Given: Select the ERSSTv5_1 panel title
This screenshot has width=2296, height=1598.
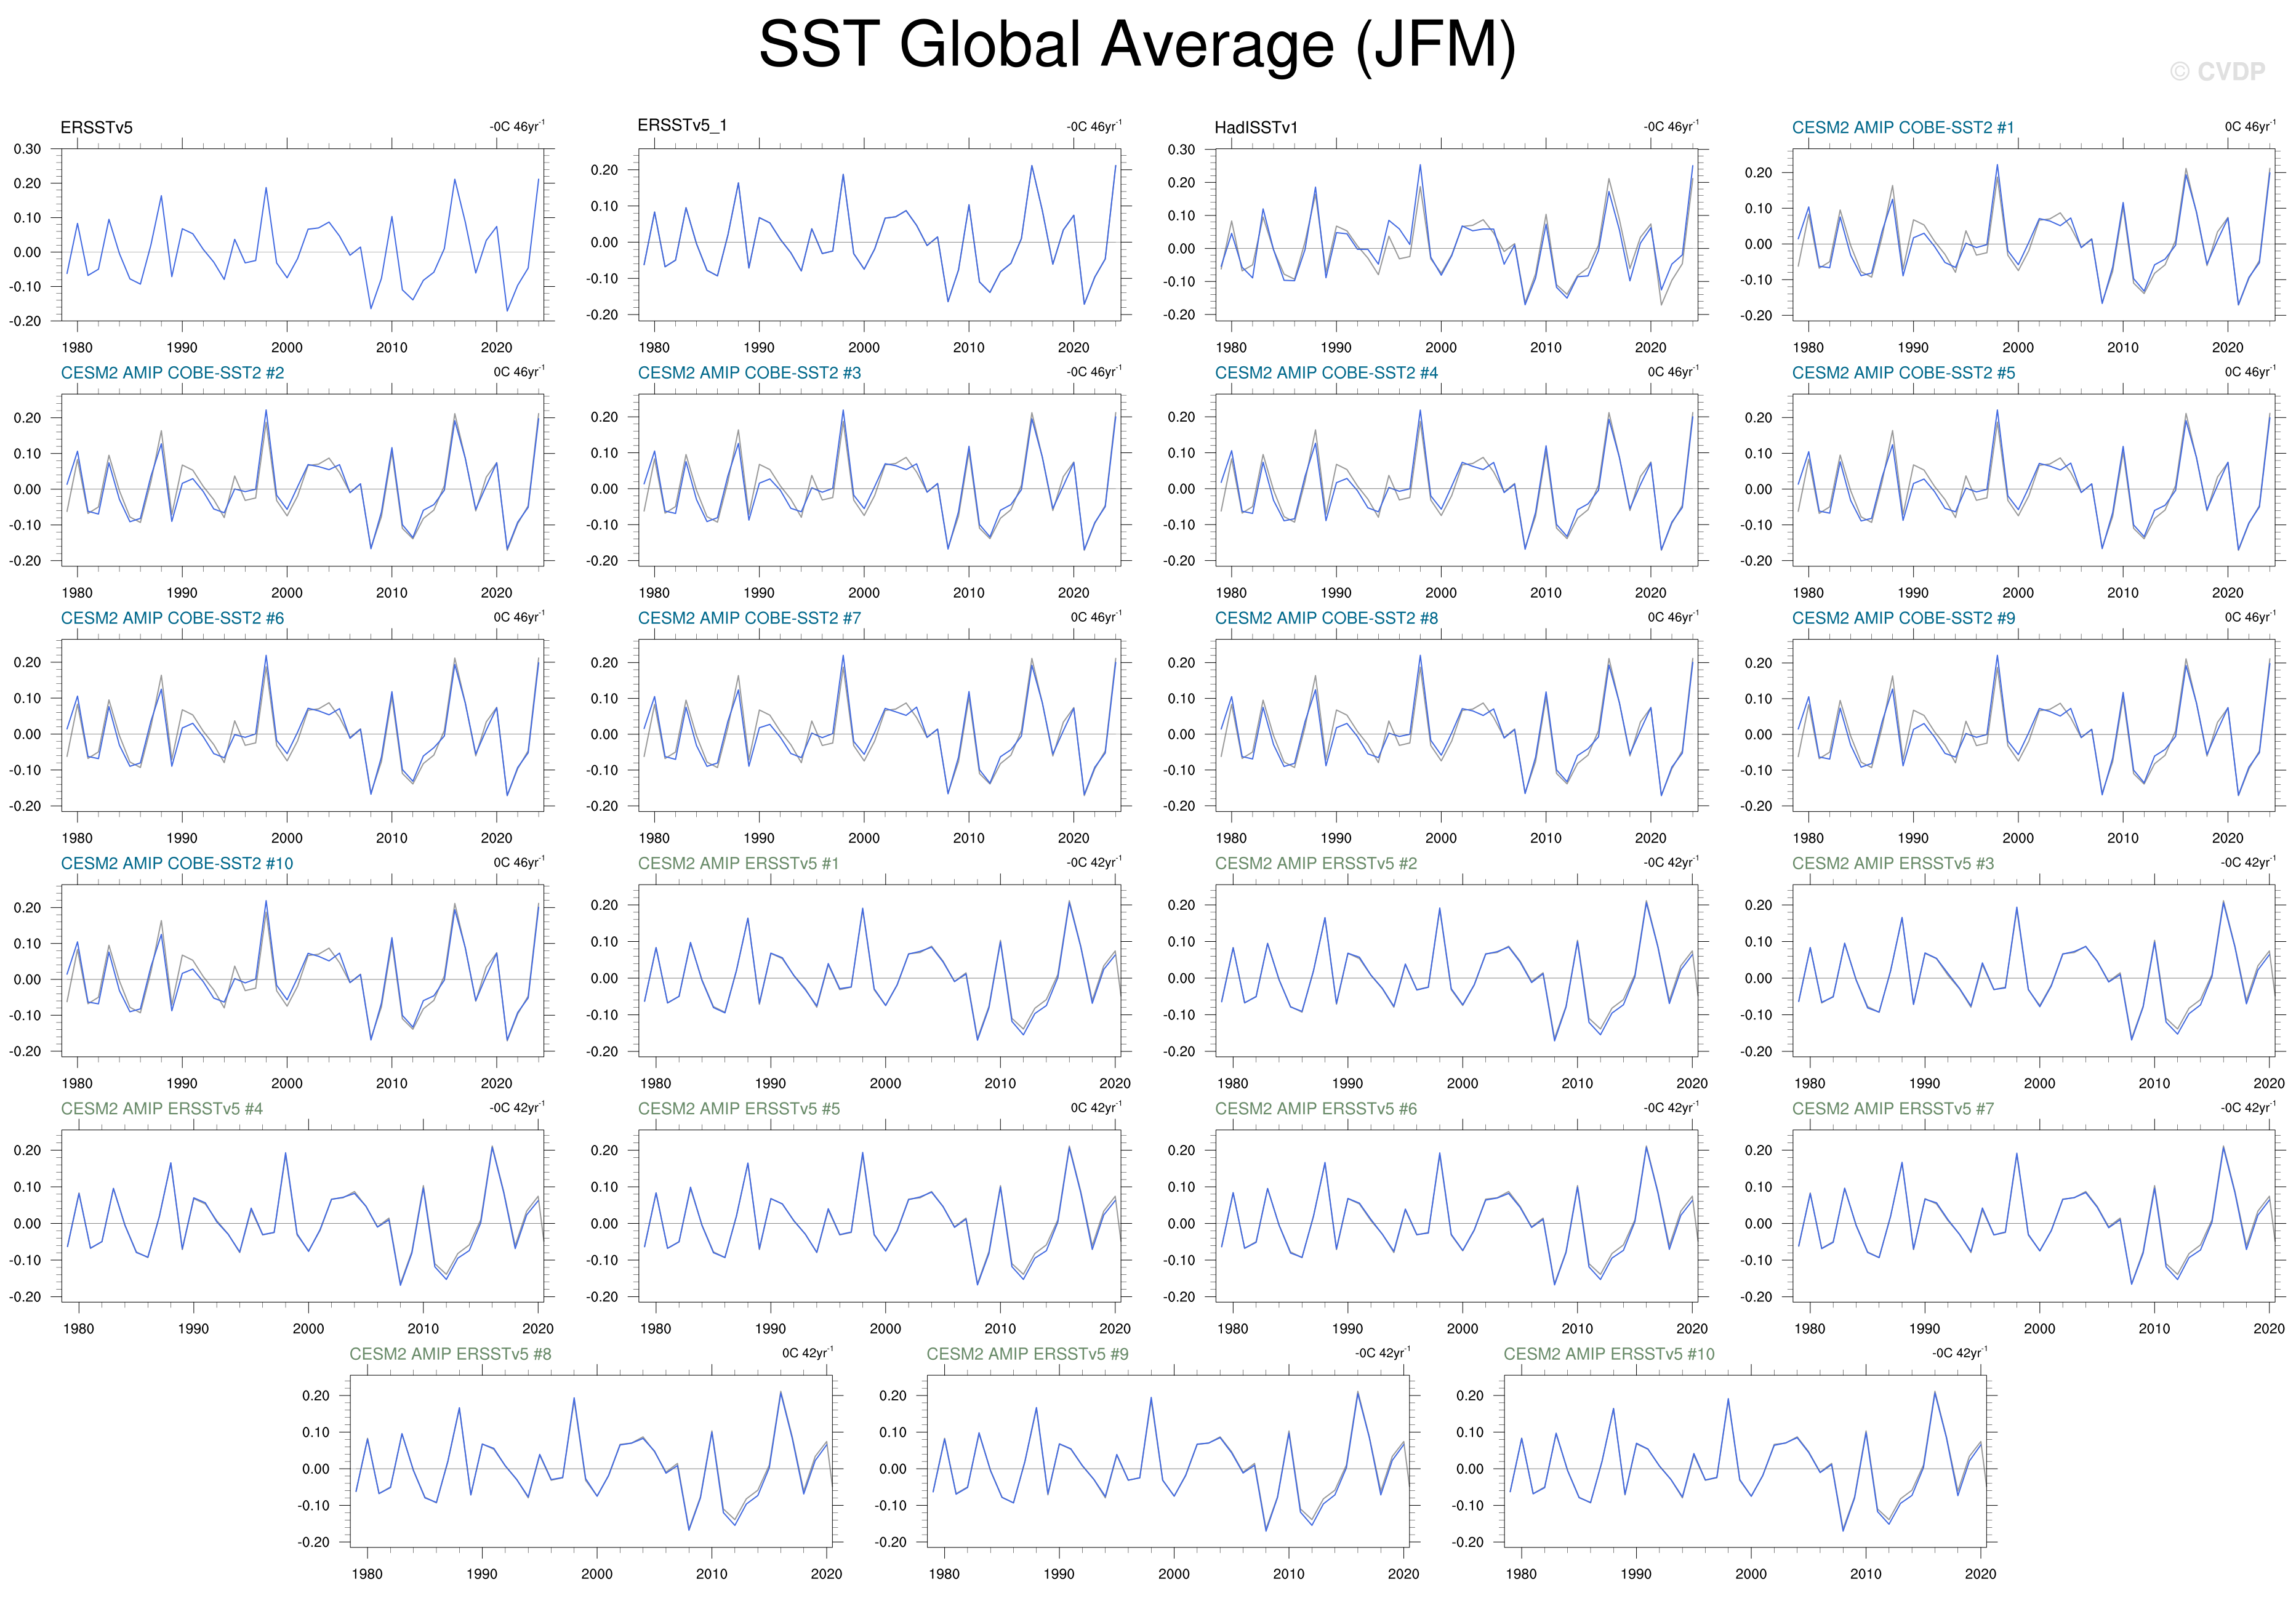Looking at the screenshot, I should (682, 125).
